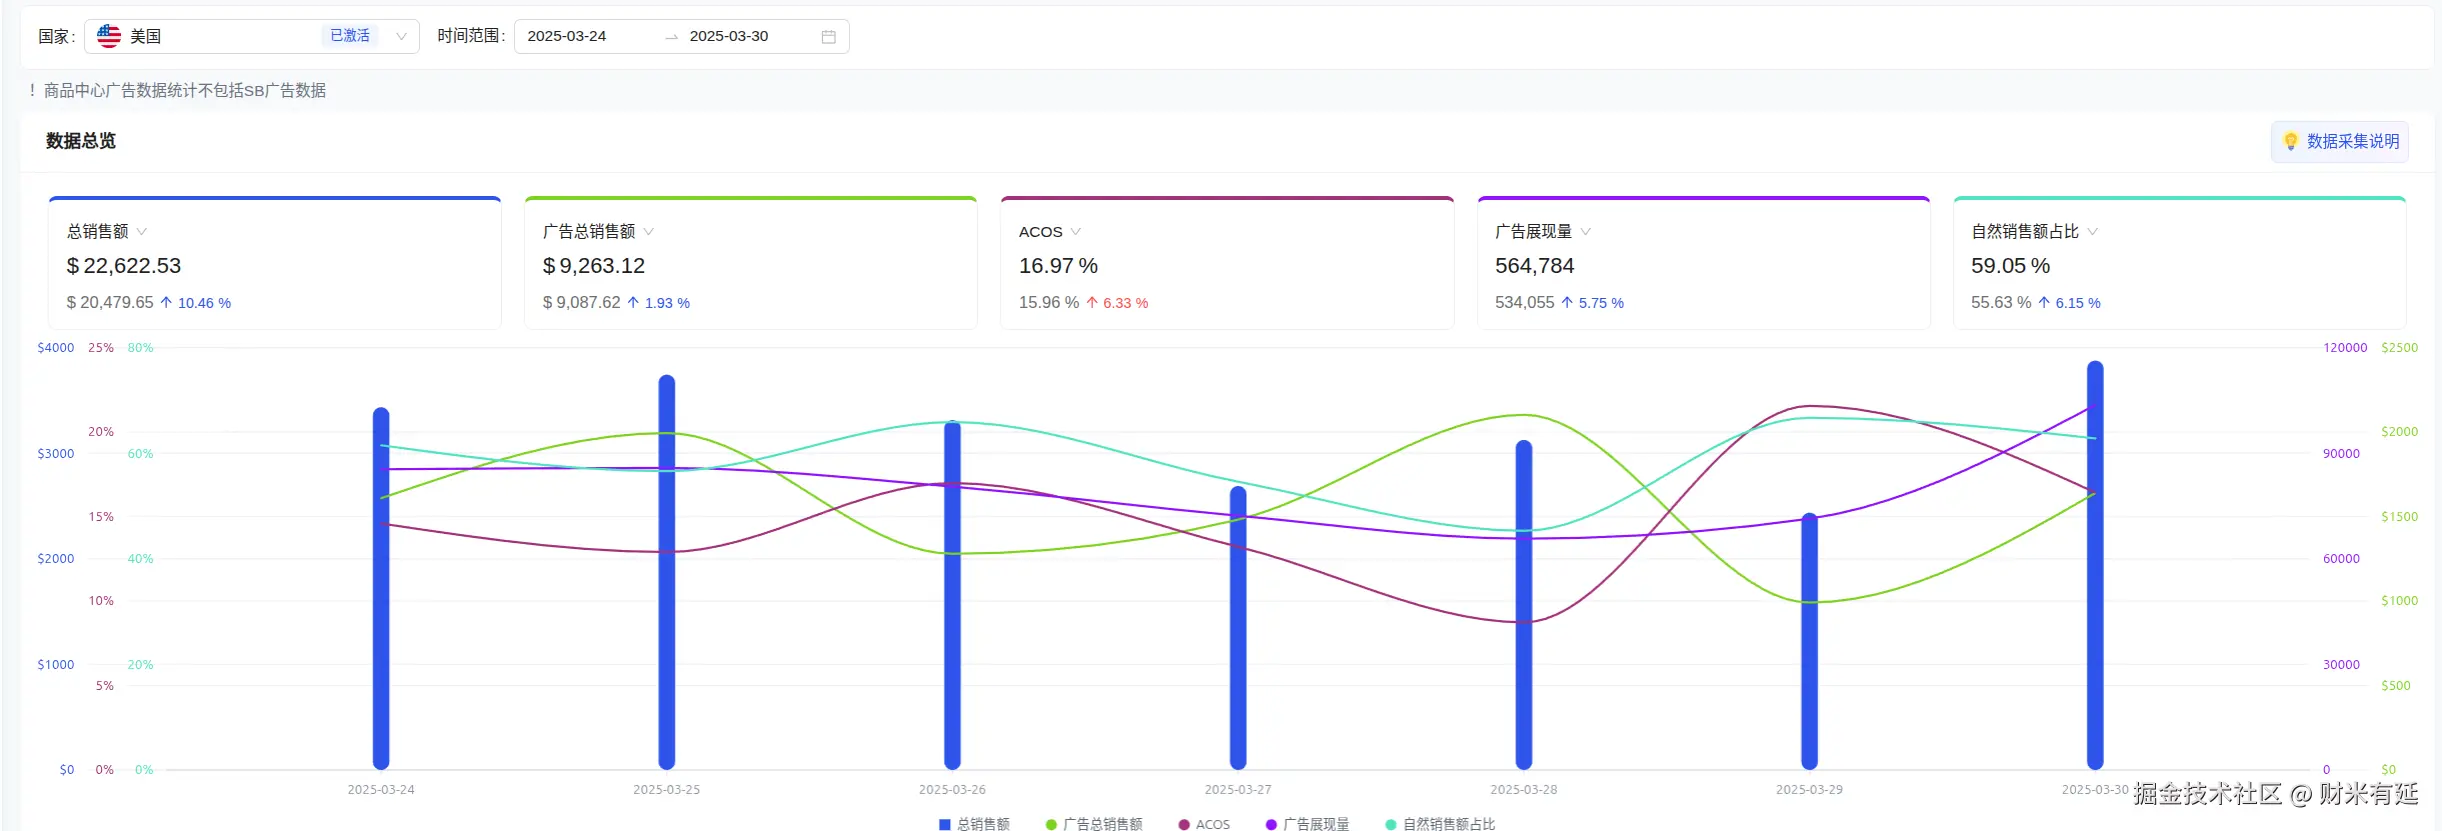This screenshot has height=831, width=2442.
Task: Open the 国家 country dropdown arrow
Action: [401, 36]
